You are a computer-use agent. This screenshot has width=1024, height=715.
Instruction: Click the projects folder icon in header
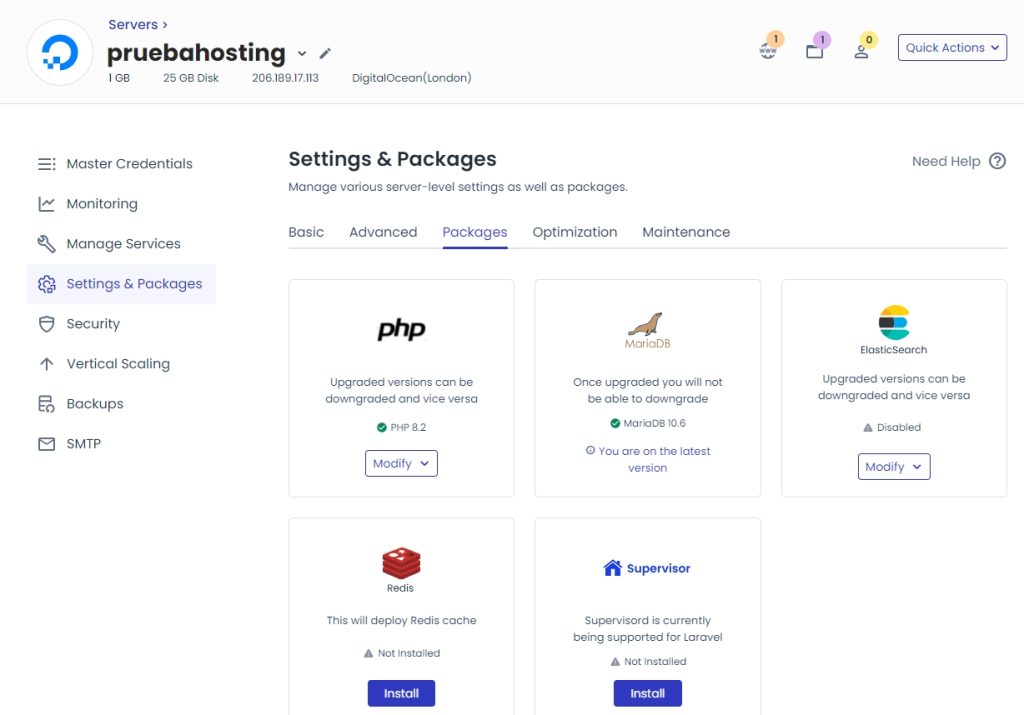(815, 50)
